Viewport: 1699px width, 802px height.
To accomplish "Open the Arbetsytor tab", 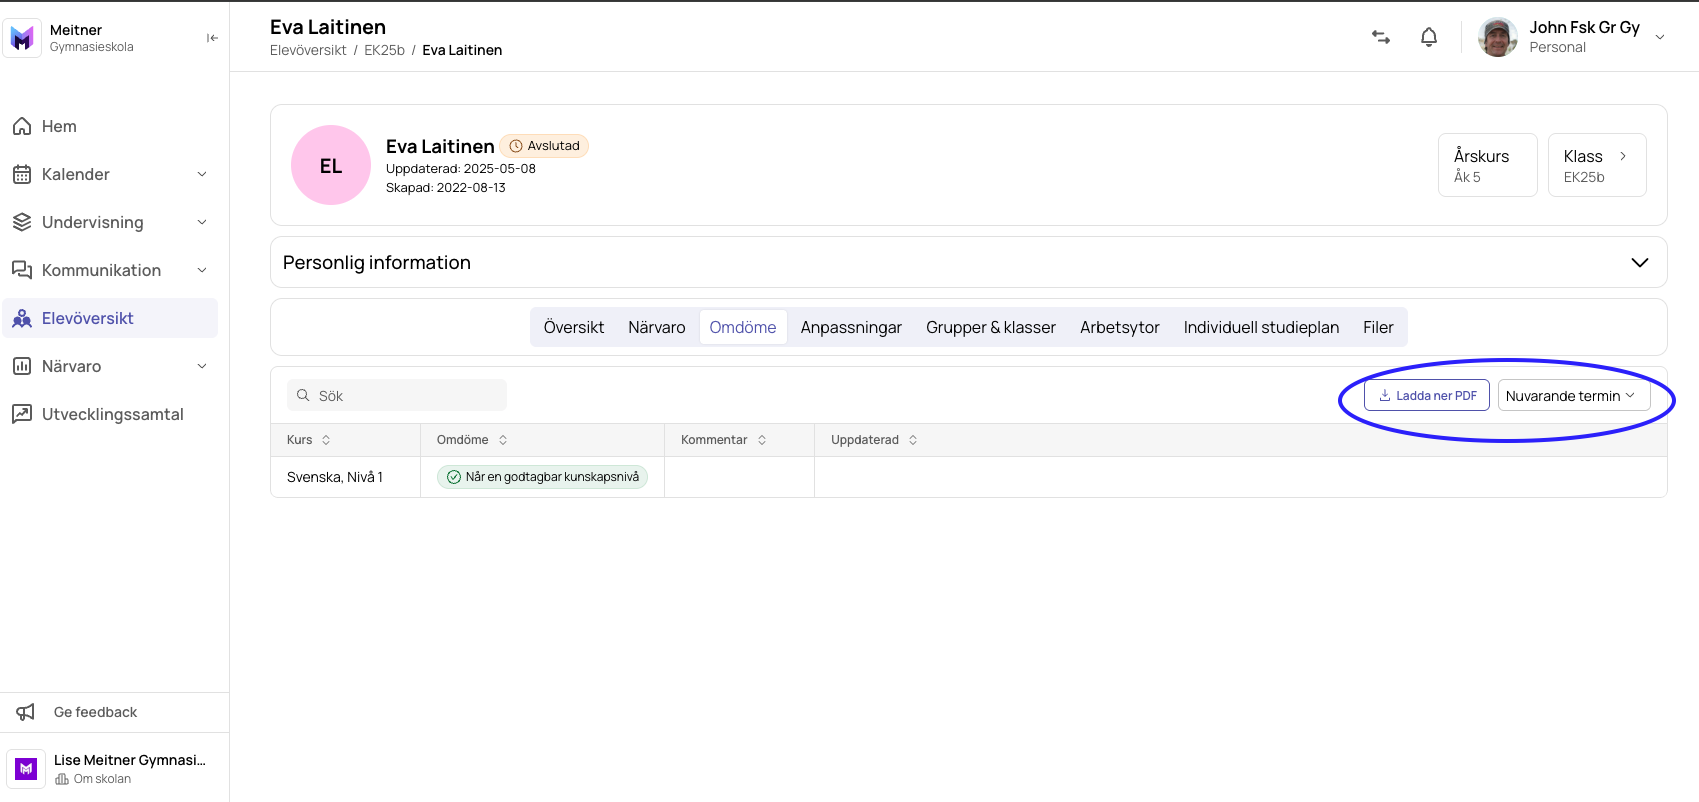I will coord(1120,327).
